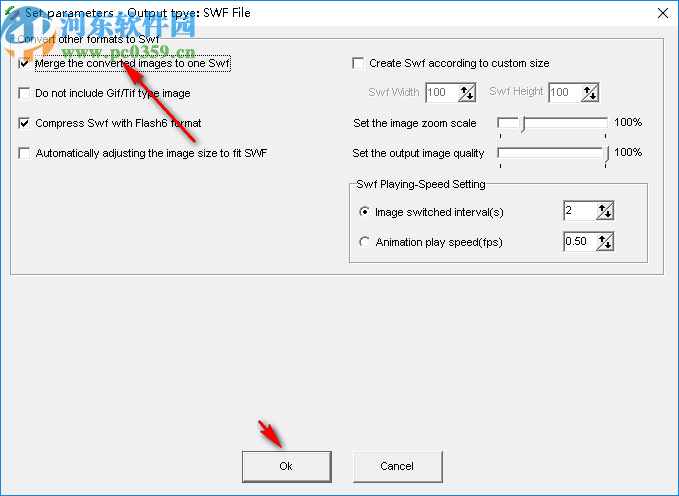Close the Set parameters window
The width and height of the screenshot is (679, 496).
(663, 13)
